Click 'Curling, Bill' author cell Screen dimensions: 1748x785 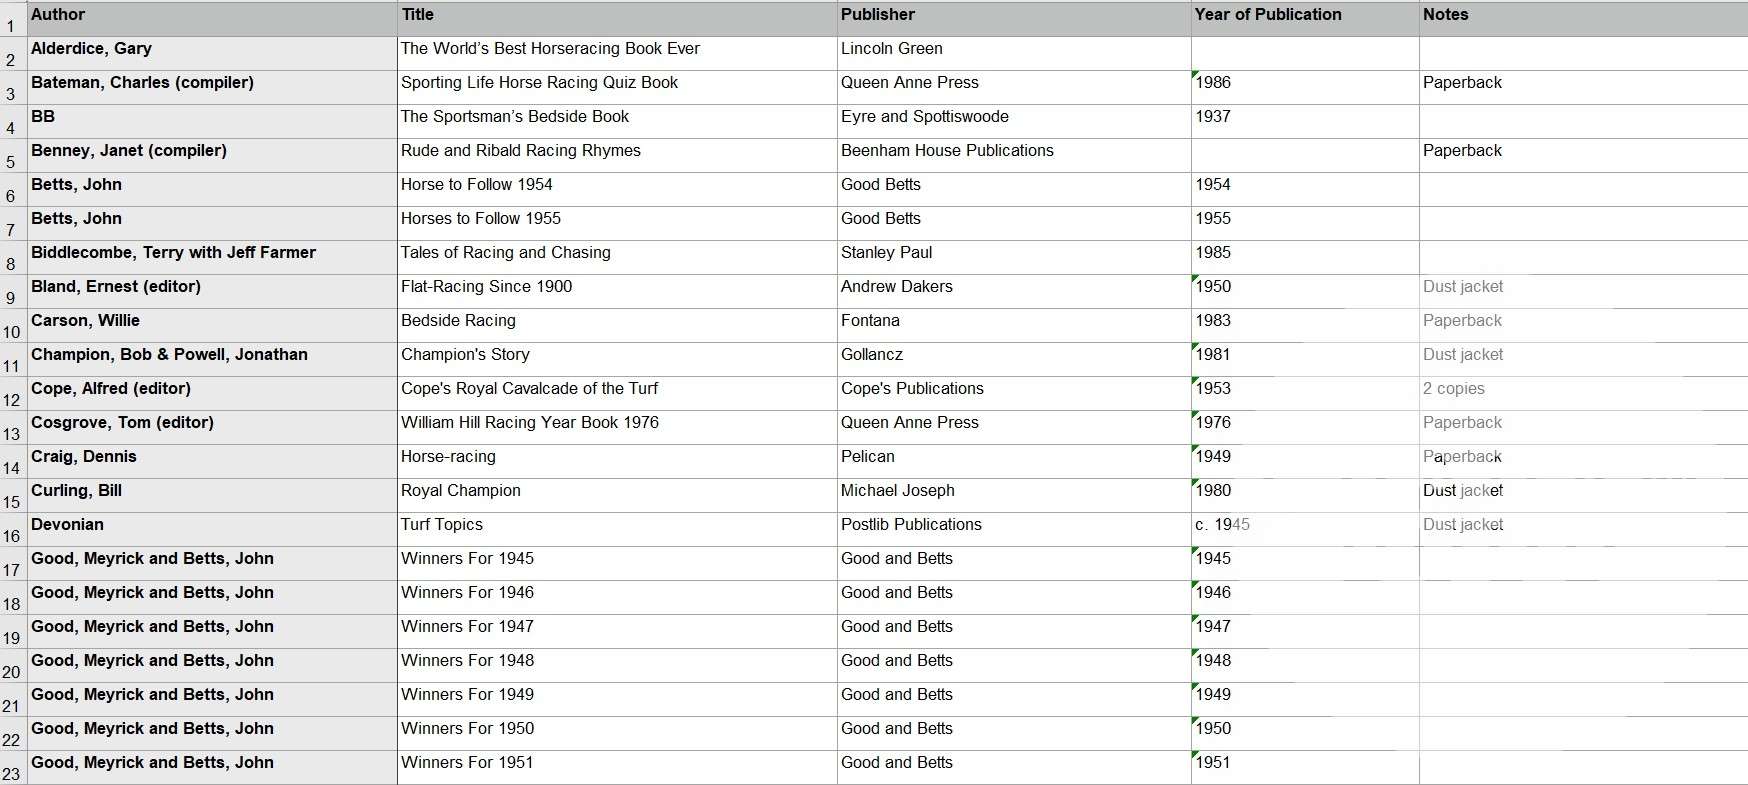[x=212, y=496]
